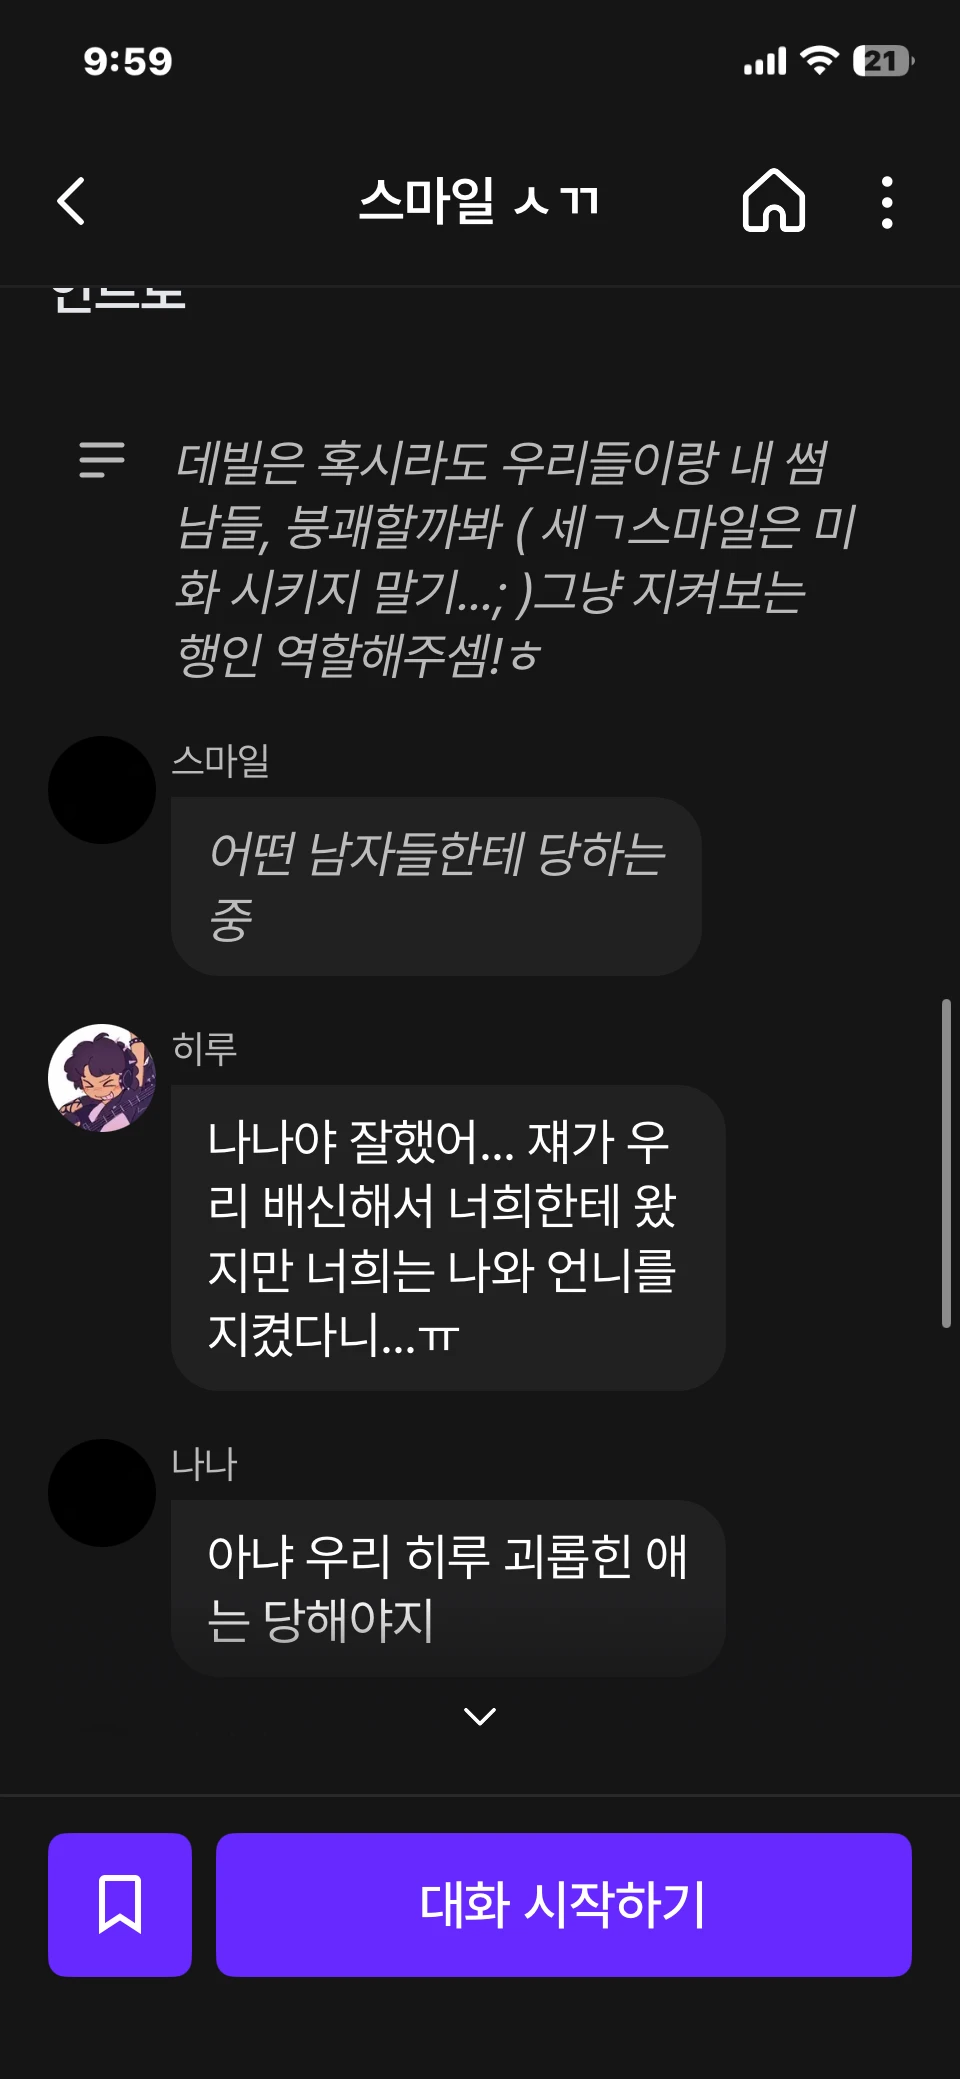Select 나나's message '아냐 우리 히루 괴롭힌 애는'
The height and width of the screenshot is (2079, 960).
click(448, 1588)
